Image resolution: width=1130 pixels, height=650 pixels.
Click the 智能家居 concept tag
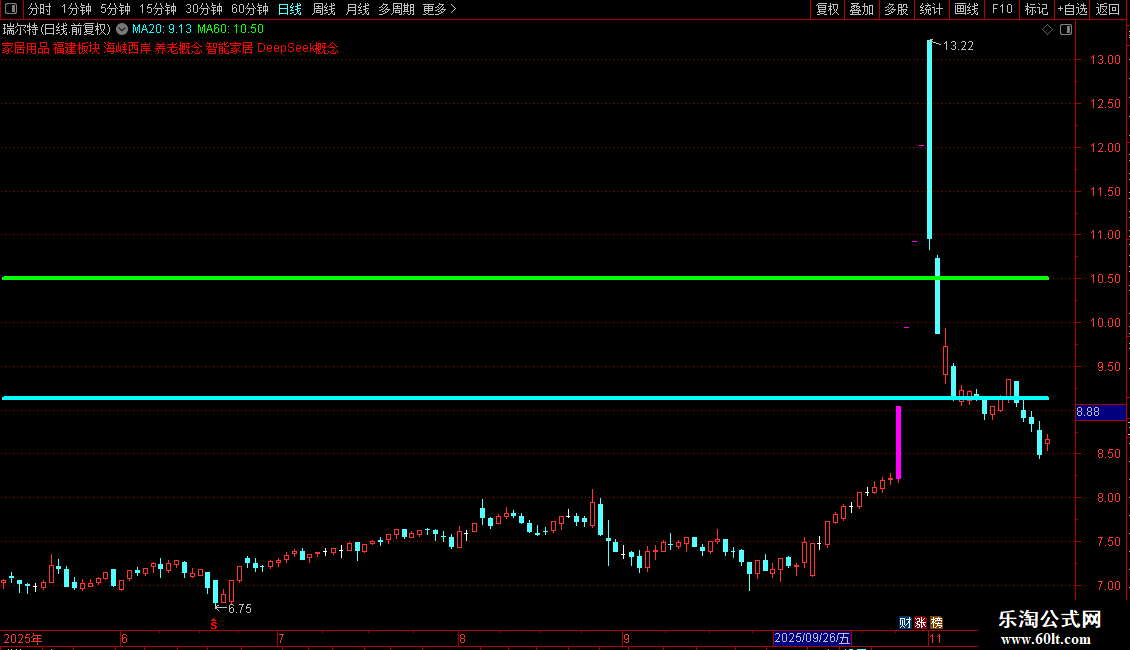point(229,48)
